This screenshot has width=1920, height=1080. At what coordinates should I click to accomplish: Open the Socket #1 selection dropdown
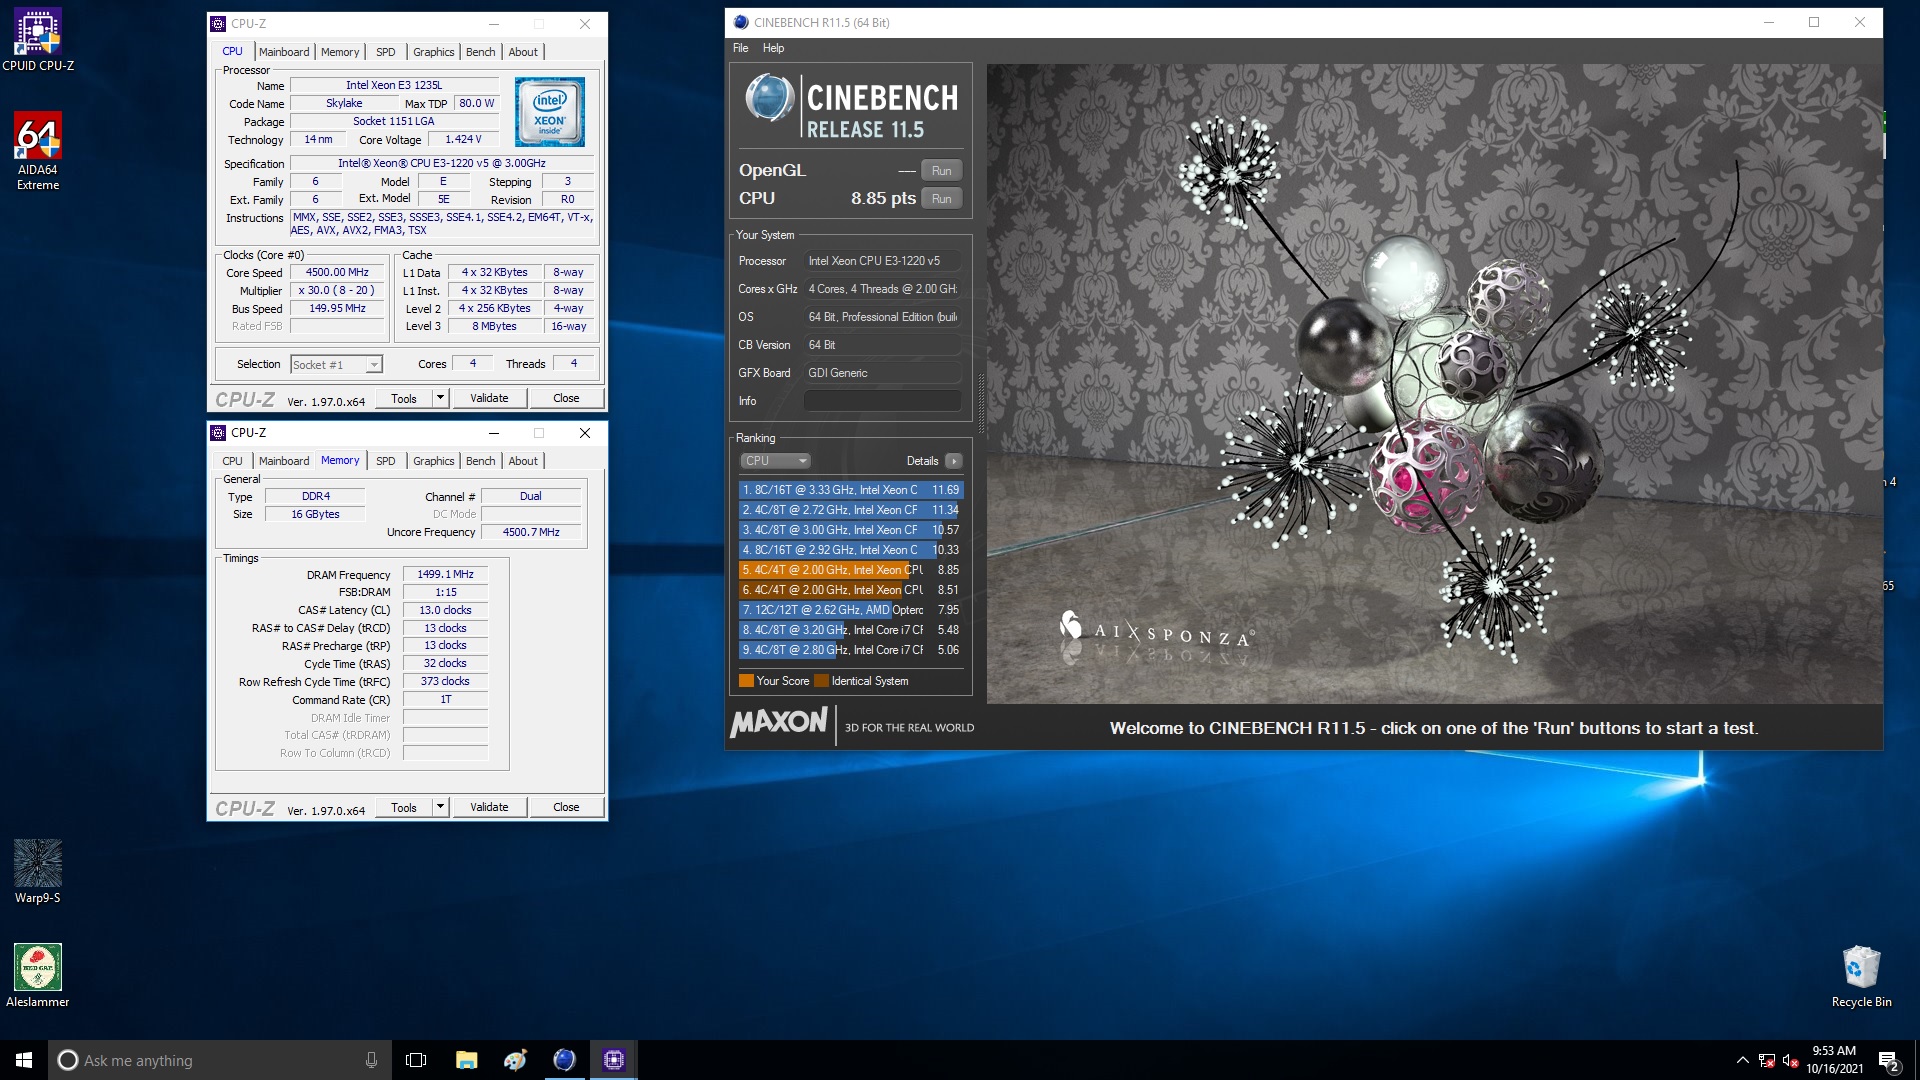pos(336,365)
